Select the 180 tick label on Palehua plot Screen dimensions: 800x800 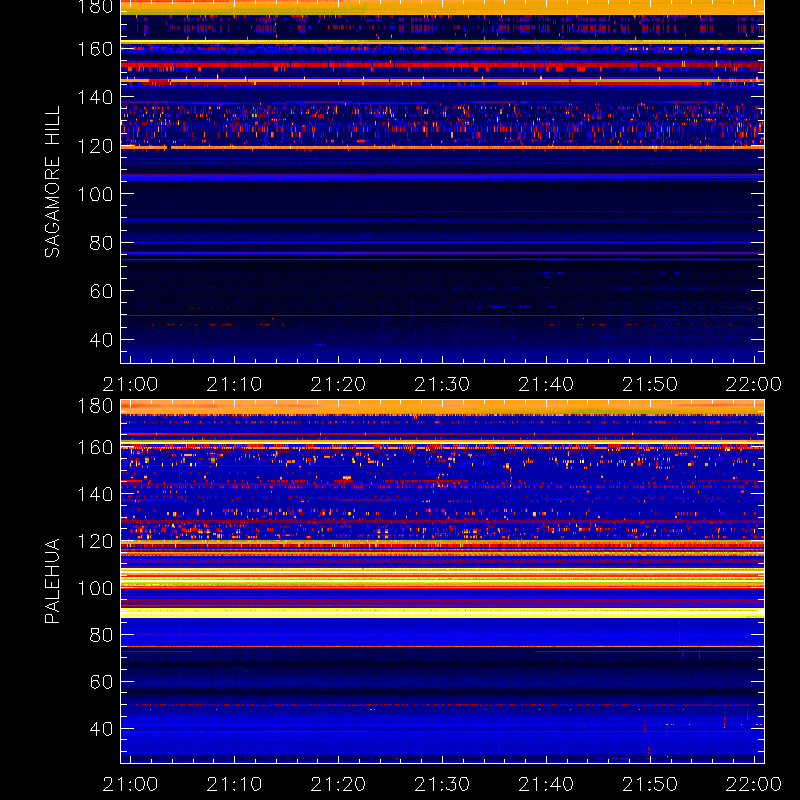tap(95, 406)
